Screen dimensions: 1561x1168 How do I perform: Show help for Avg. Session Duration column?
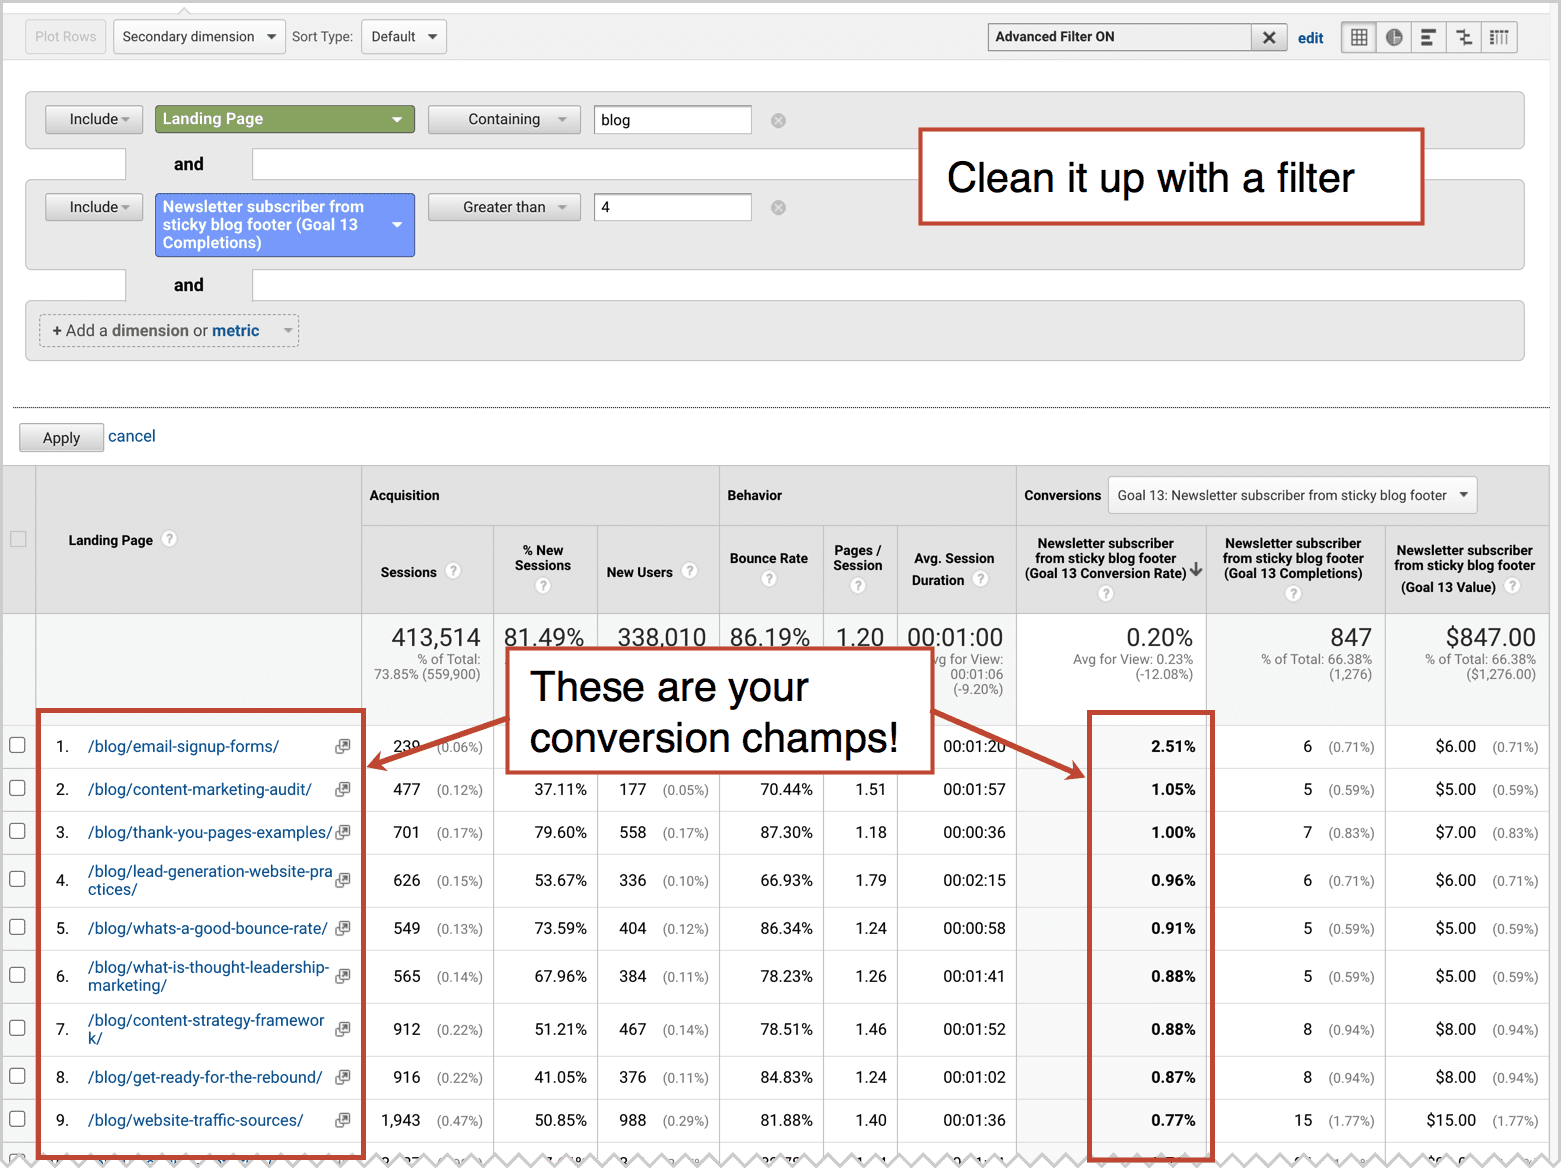pyautogui.click(x=981, y=579)
